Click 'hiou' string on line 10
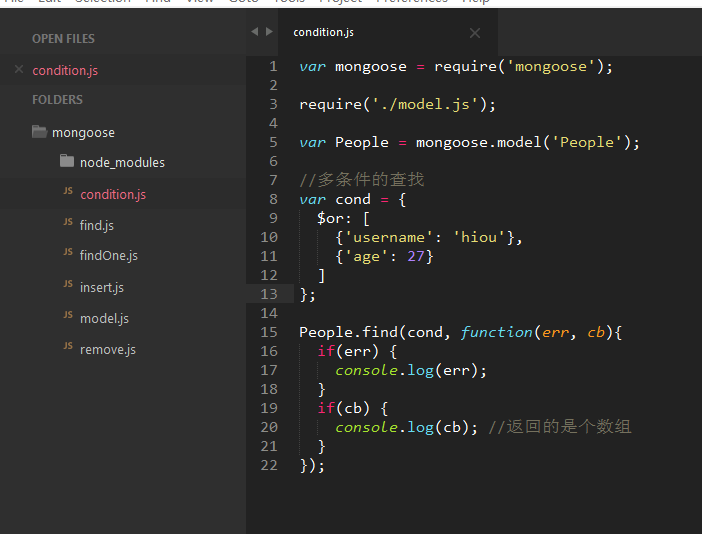702x534 pixels. (479, 237)
